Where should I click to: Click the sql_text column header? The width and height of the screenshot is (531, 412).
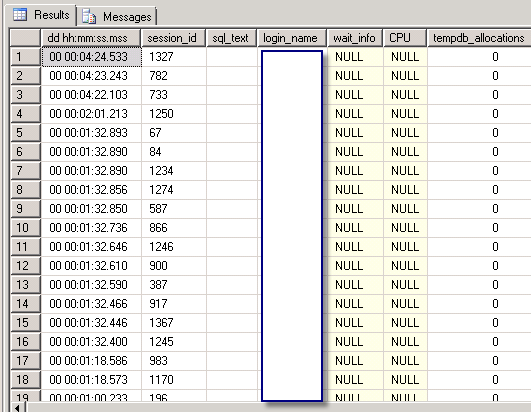231,38
